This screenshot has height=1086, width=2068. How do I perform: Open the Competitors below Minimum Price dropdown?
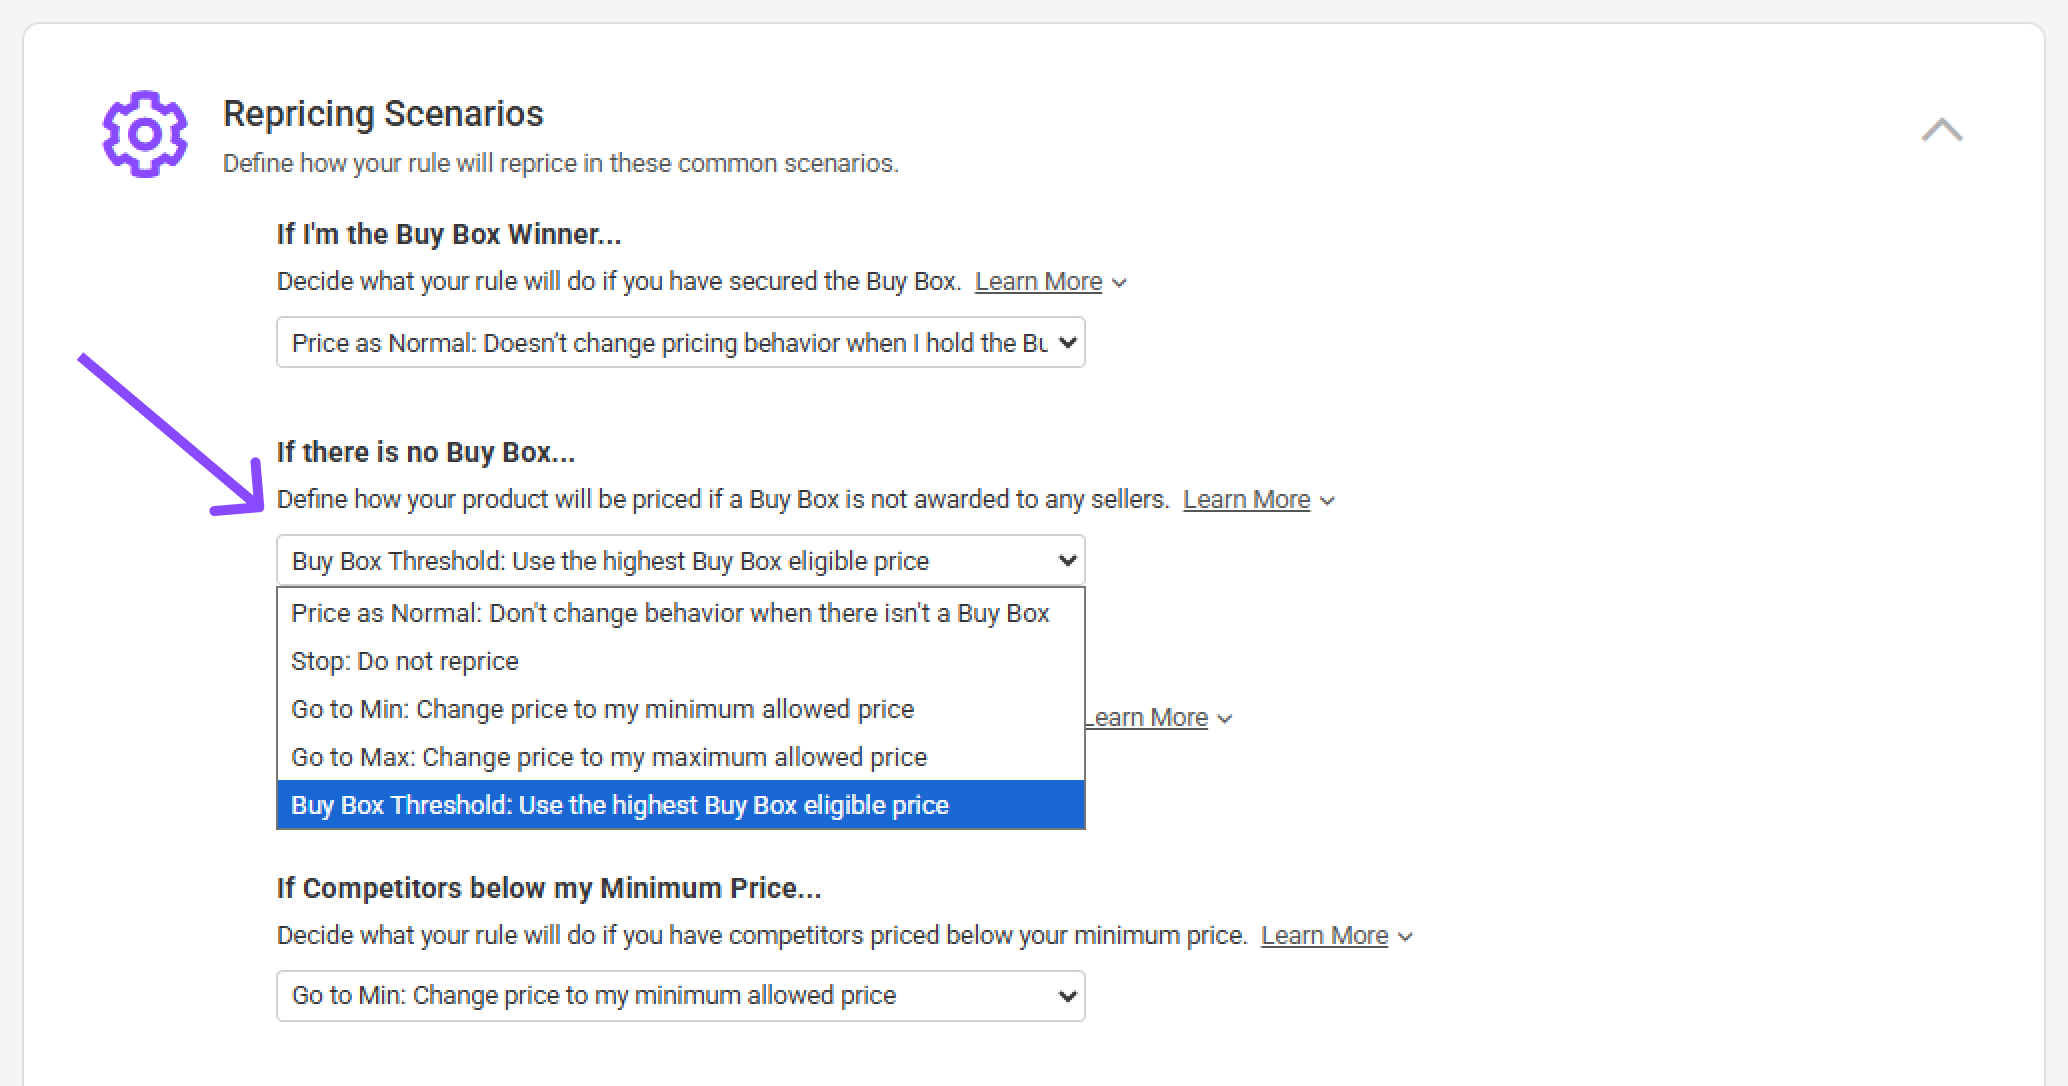(x=680, y=996)
